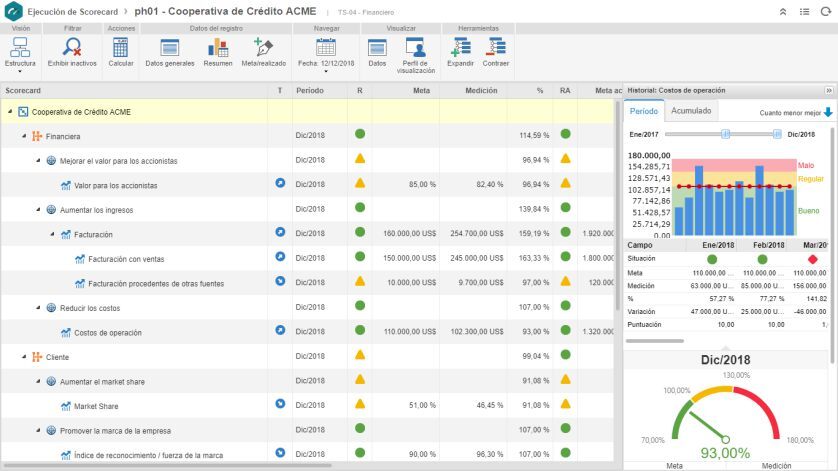Collapse the Facturación tree node

[51, 234]
